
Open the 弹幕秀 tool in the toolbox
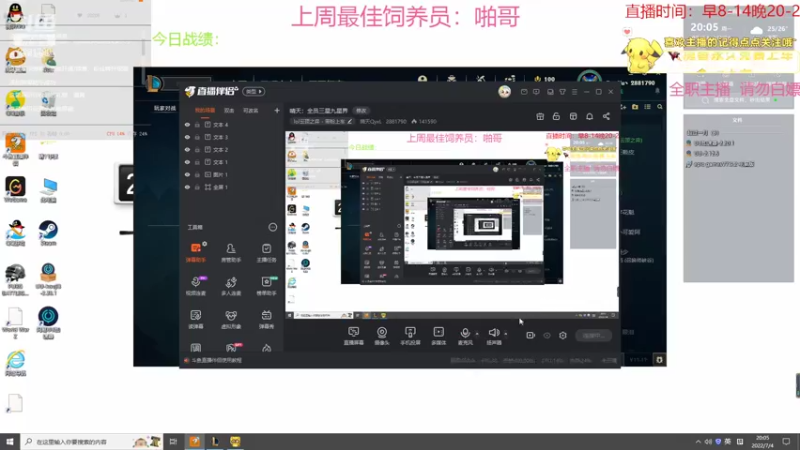coord(266,319)
